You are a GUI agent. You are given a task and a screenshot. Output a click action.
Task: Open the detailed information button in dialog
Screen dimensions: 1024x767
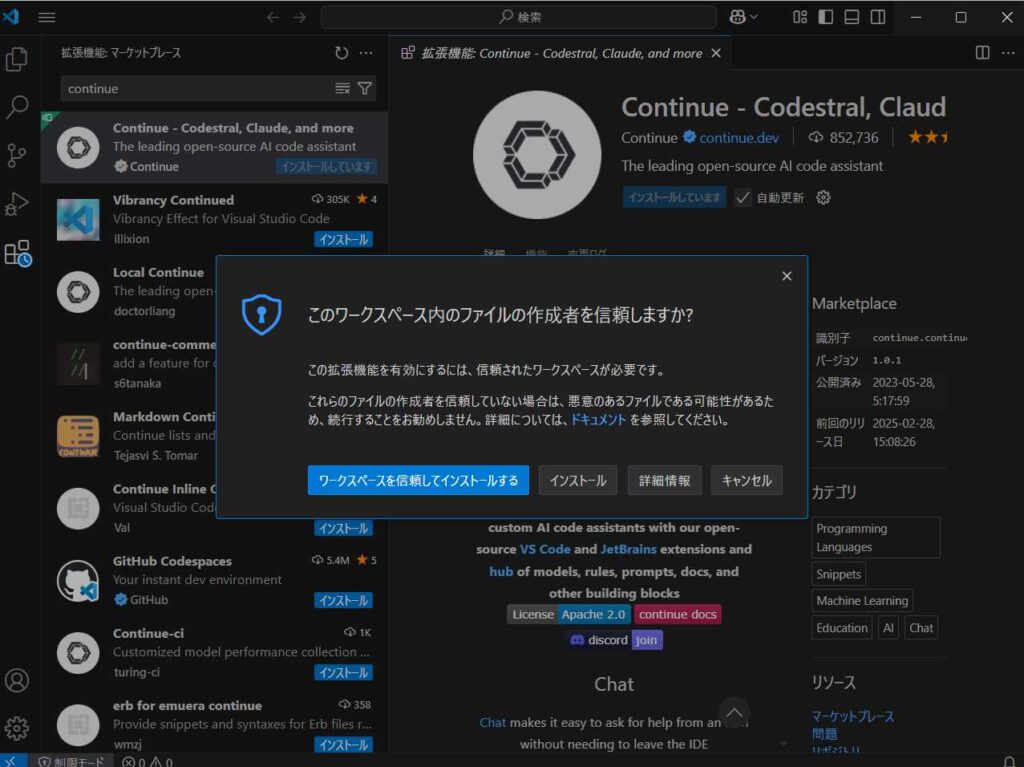coord(664,480)
